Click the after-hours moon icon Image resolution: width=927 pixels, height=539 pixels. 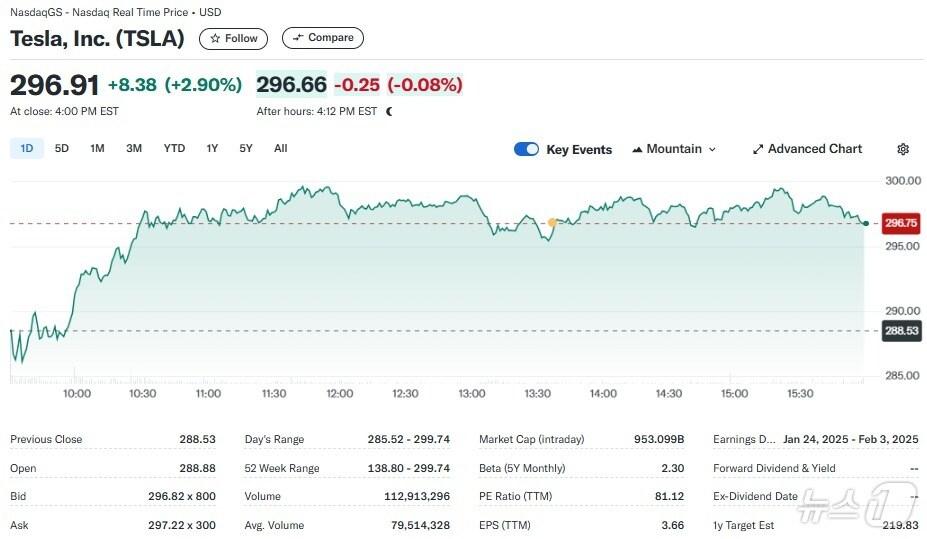[x=389, y=111]
